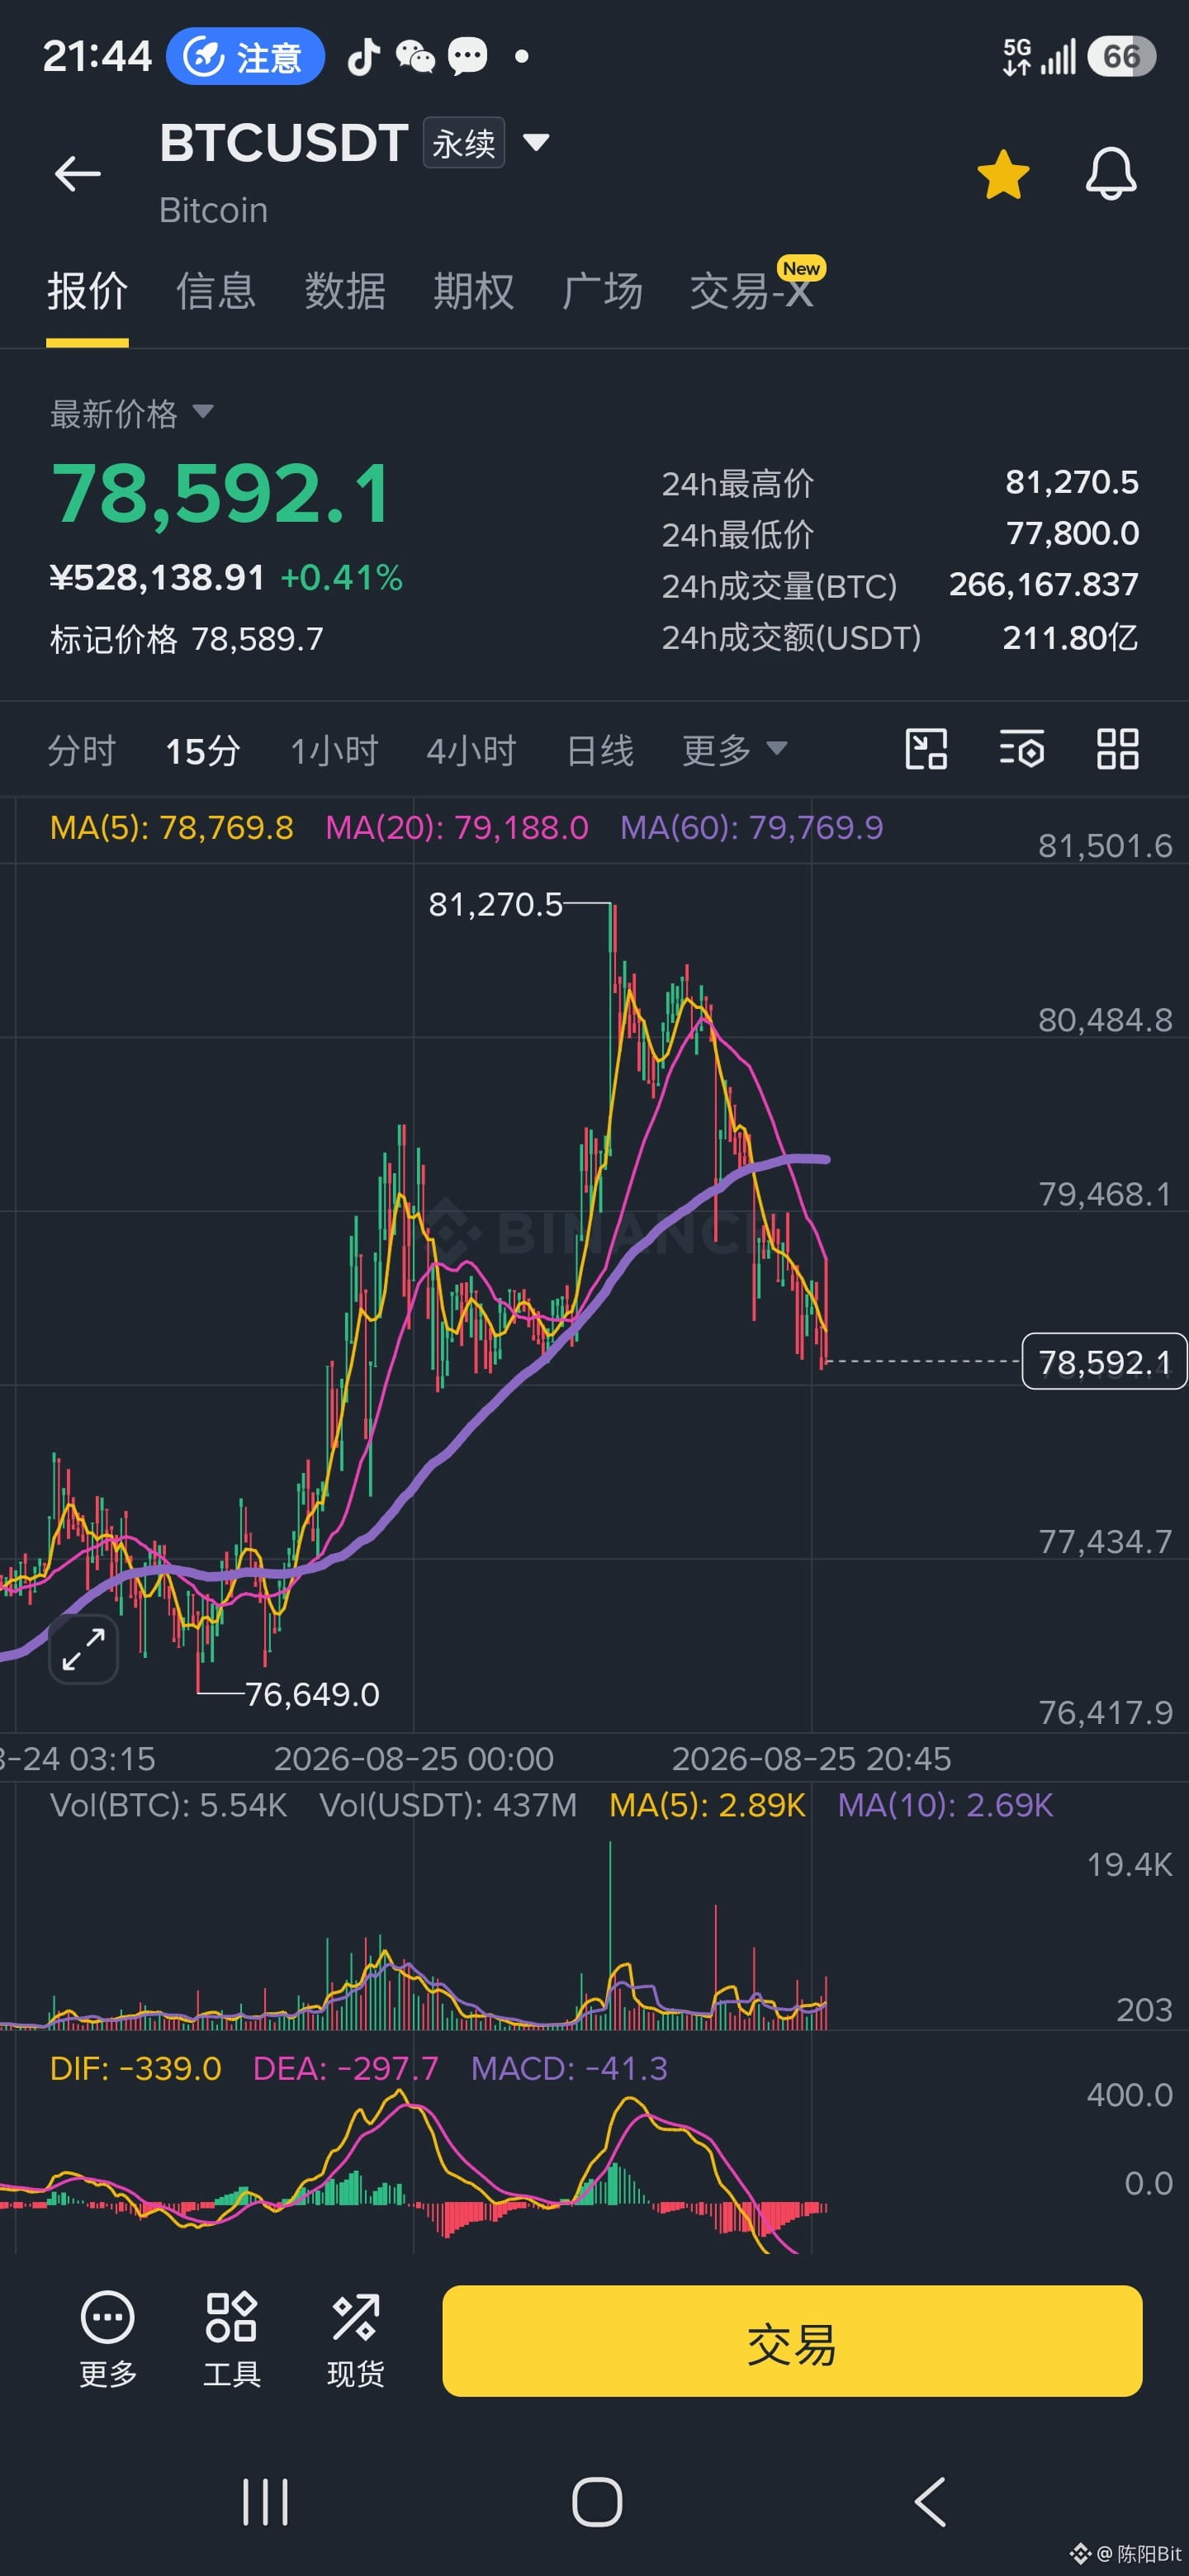Screen dimensions: 1189x2576
Task: Switch to the 报价 tab
Action: coord(87,292)
